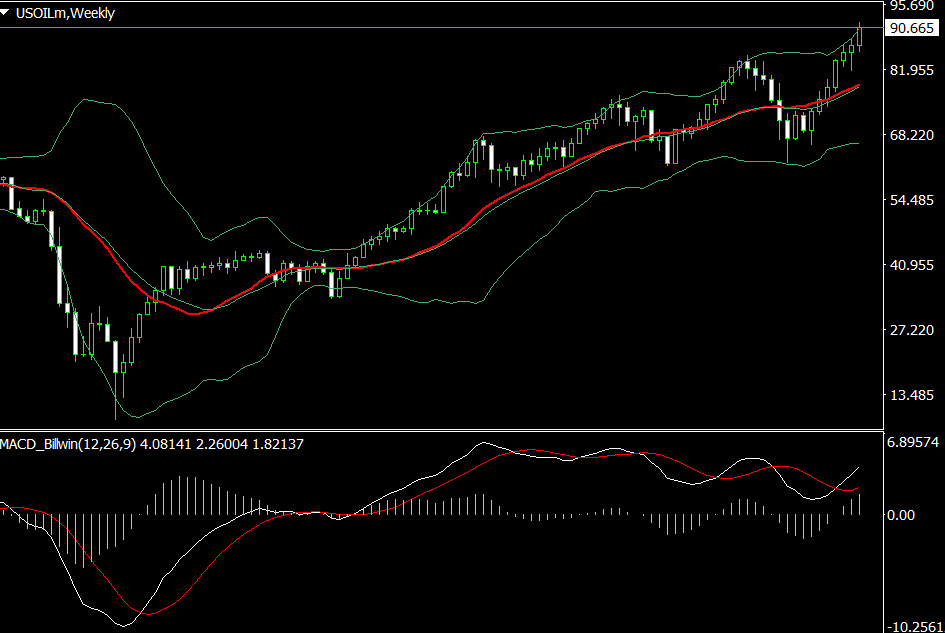Click the 27.220 price scale value
This screenshot has width=945, height=633.
(x=912, y=330)
